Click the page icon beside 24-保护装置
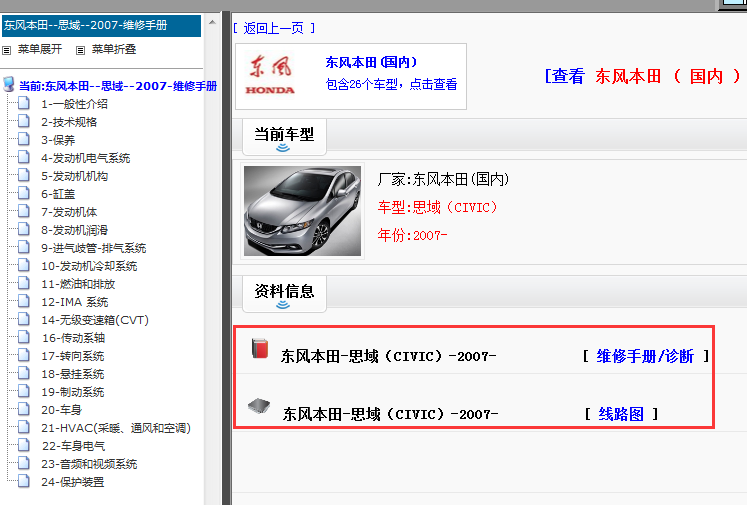The width and height of the screenshot is (747, 505). [24, 482]
